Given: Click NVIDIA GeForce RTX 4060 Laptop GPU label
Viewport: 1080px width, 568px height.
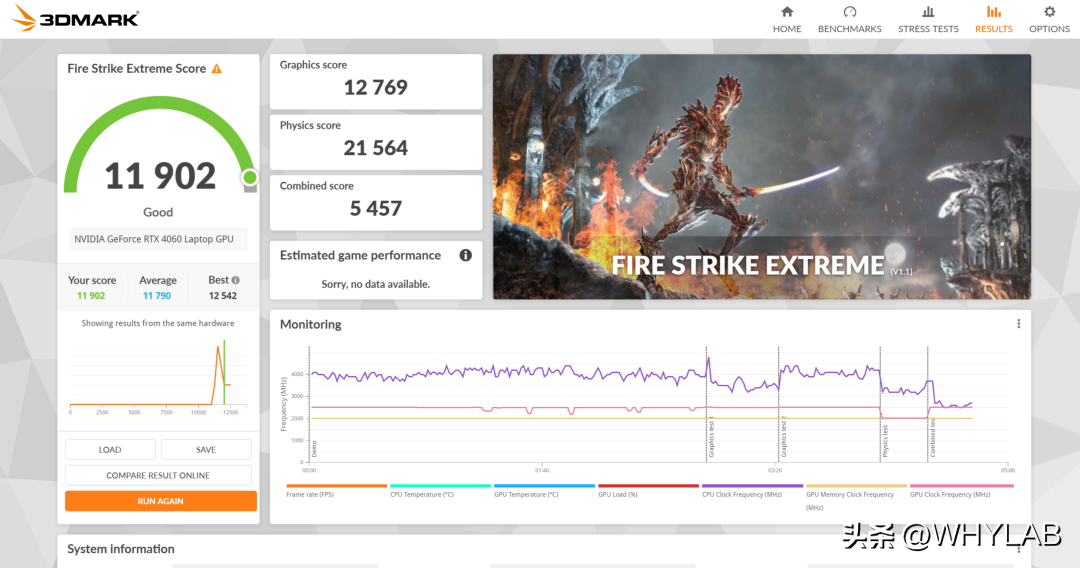Looking at the screenshot, I should 154,239.
